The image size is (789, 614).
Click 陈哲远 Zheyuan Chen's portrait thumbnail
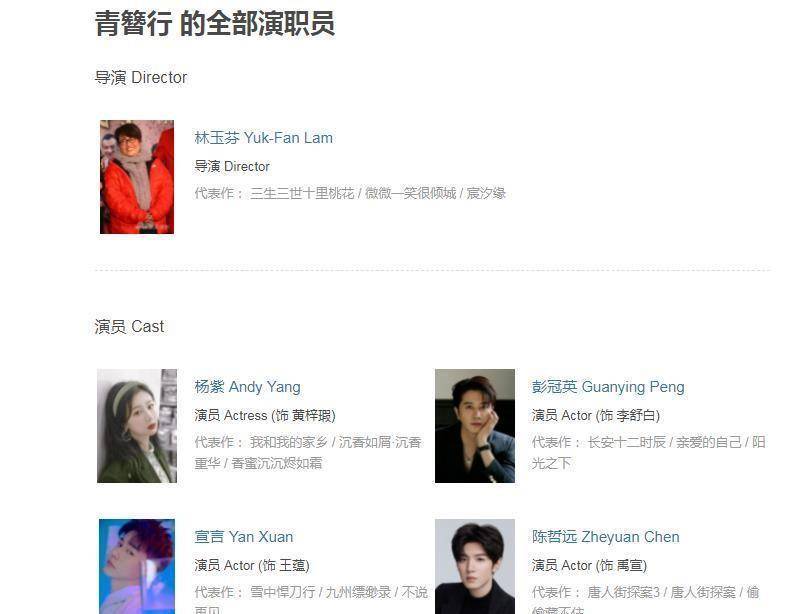pos(475,567)
